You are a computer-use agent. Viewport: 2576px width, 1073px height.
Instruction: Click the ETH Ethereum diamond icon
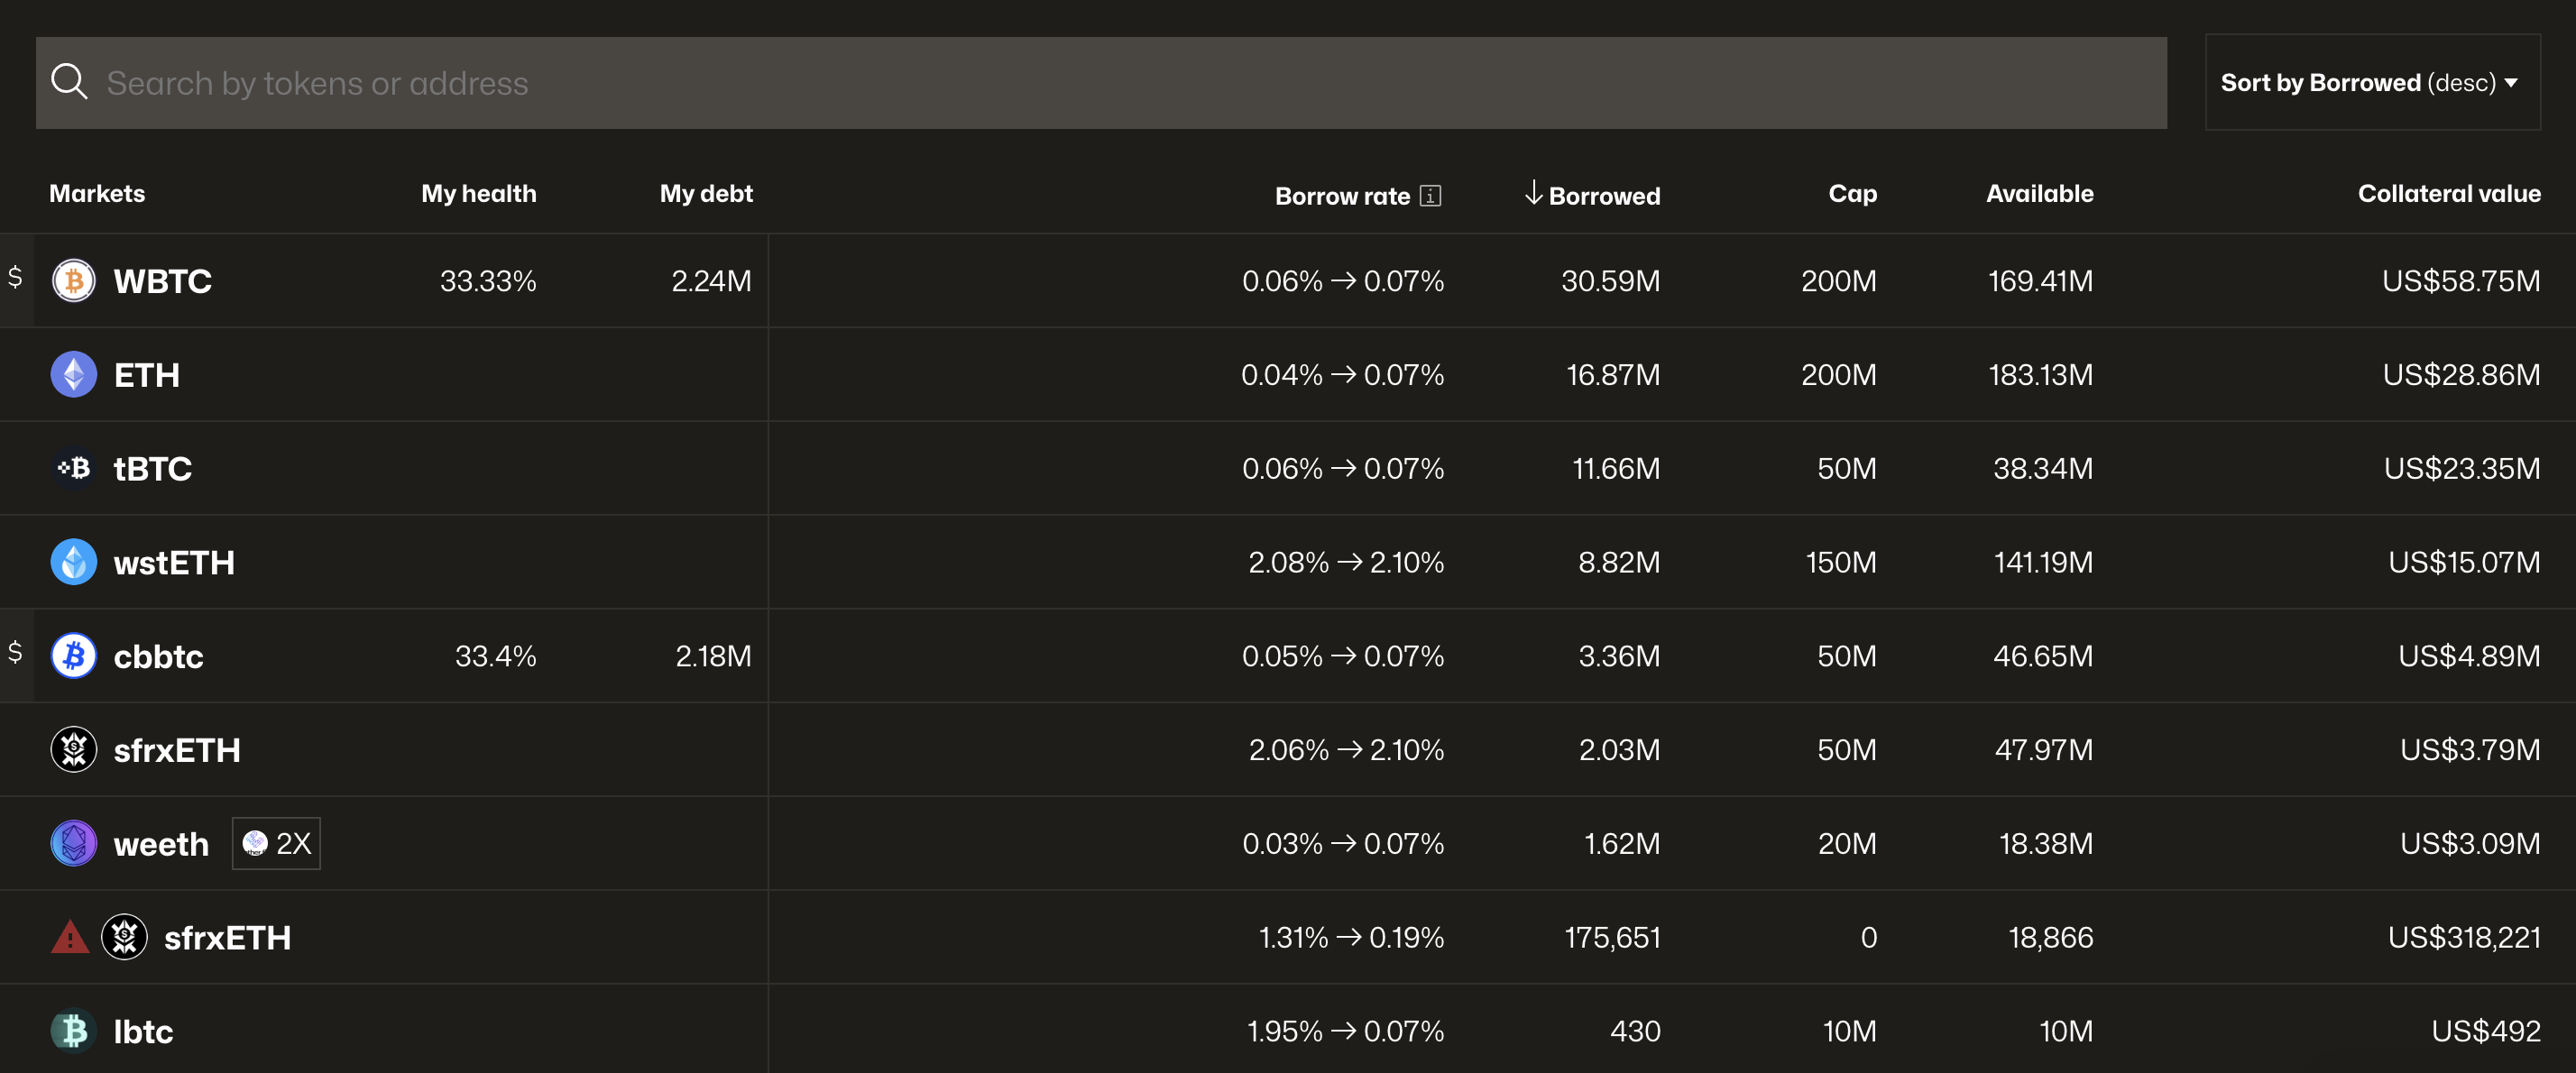tap(73, 375)
